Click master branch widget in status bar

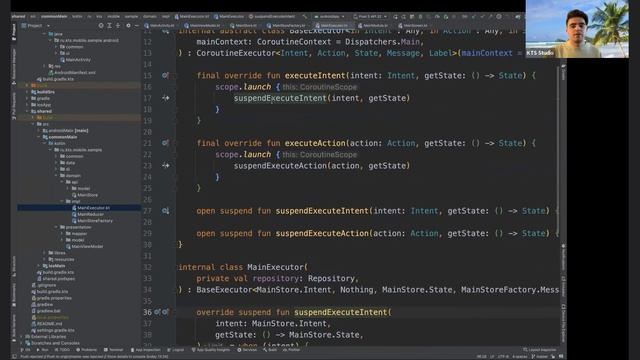coord(541,357)
